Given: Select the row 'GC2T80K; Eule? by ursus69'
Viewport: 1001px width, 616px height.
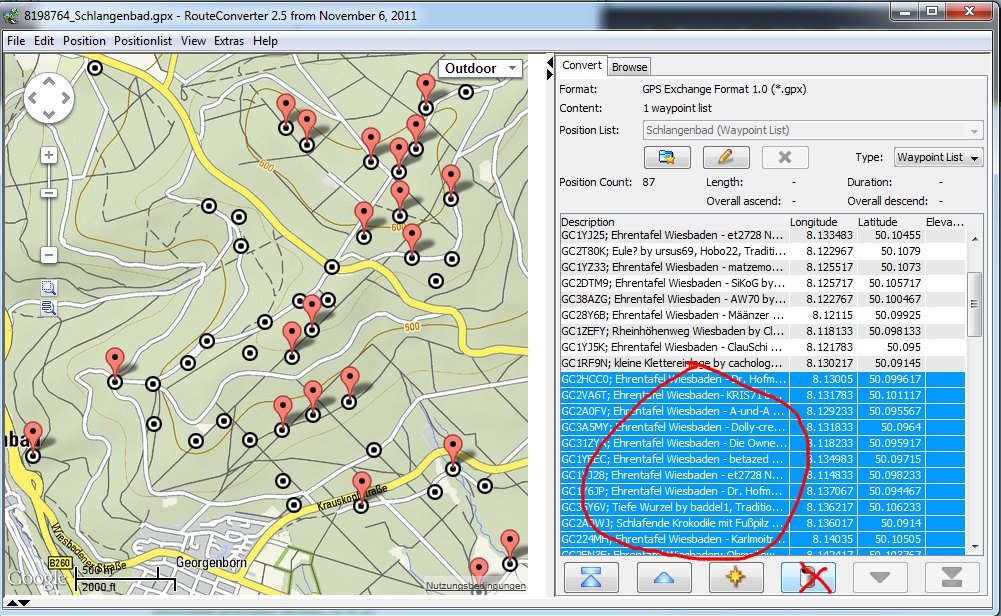Looking at the screenshot, I should click(763, 251).
